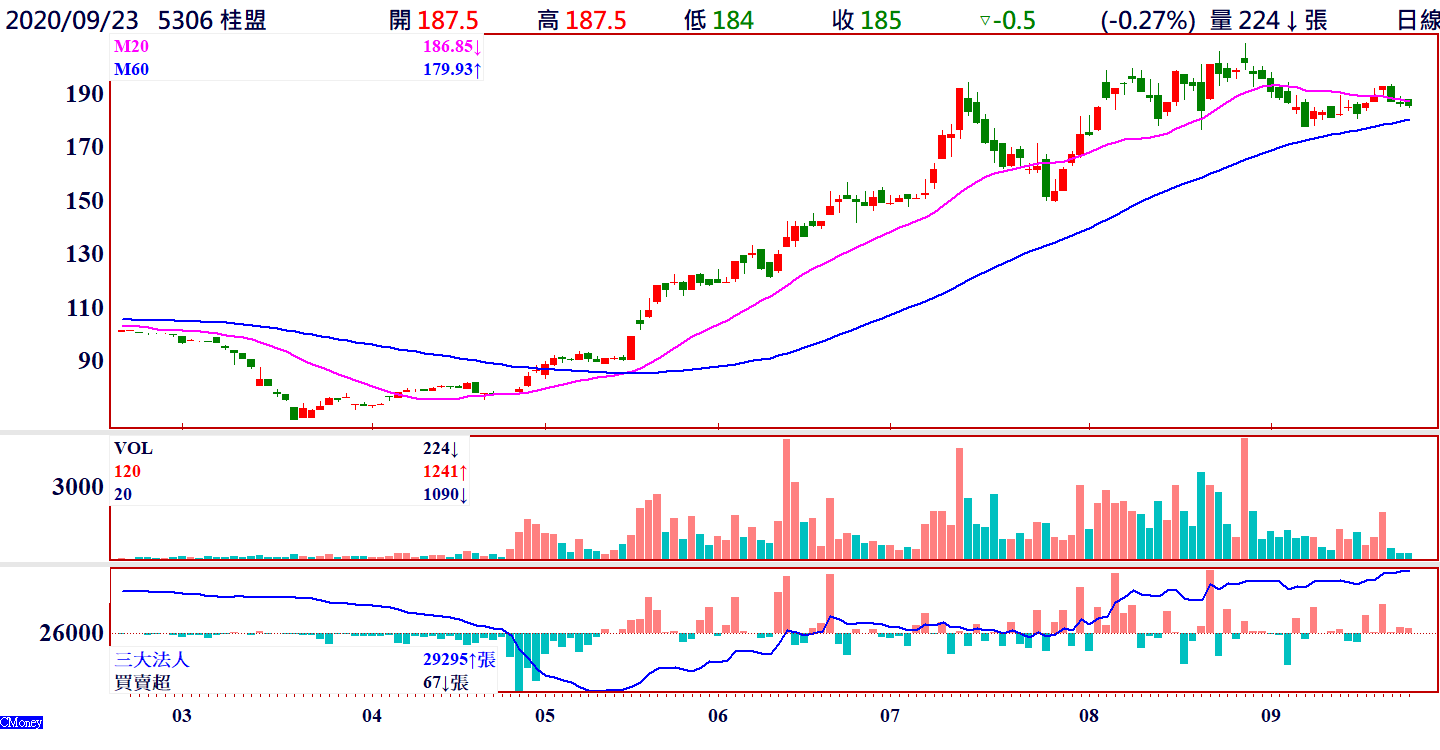Click the 05 month marker on time axis
1440x750 pixels.
[544, 716]
